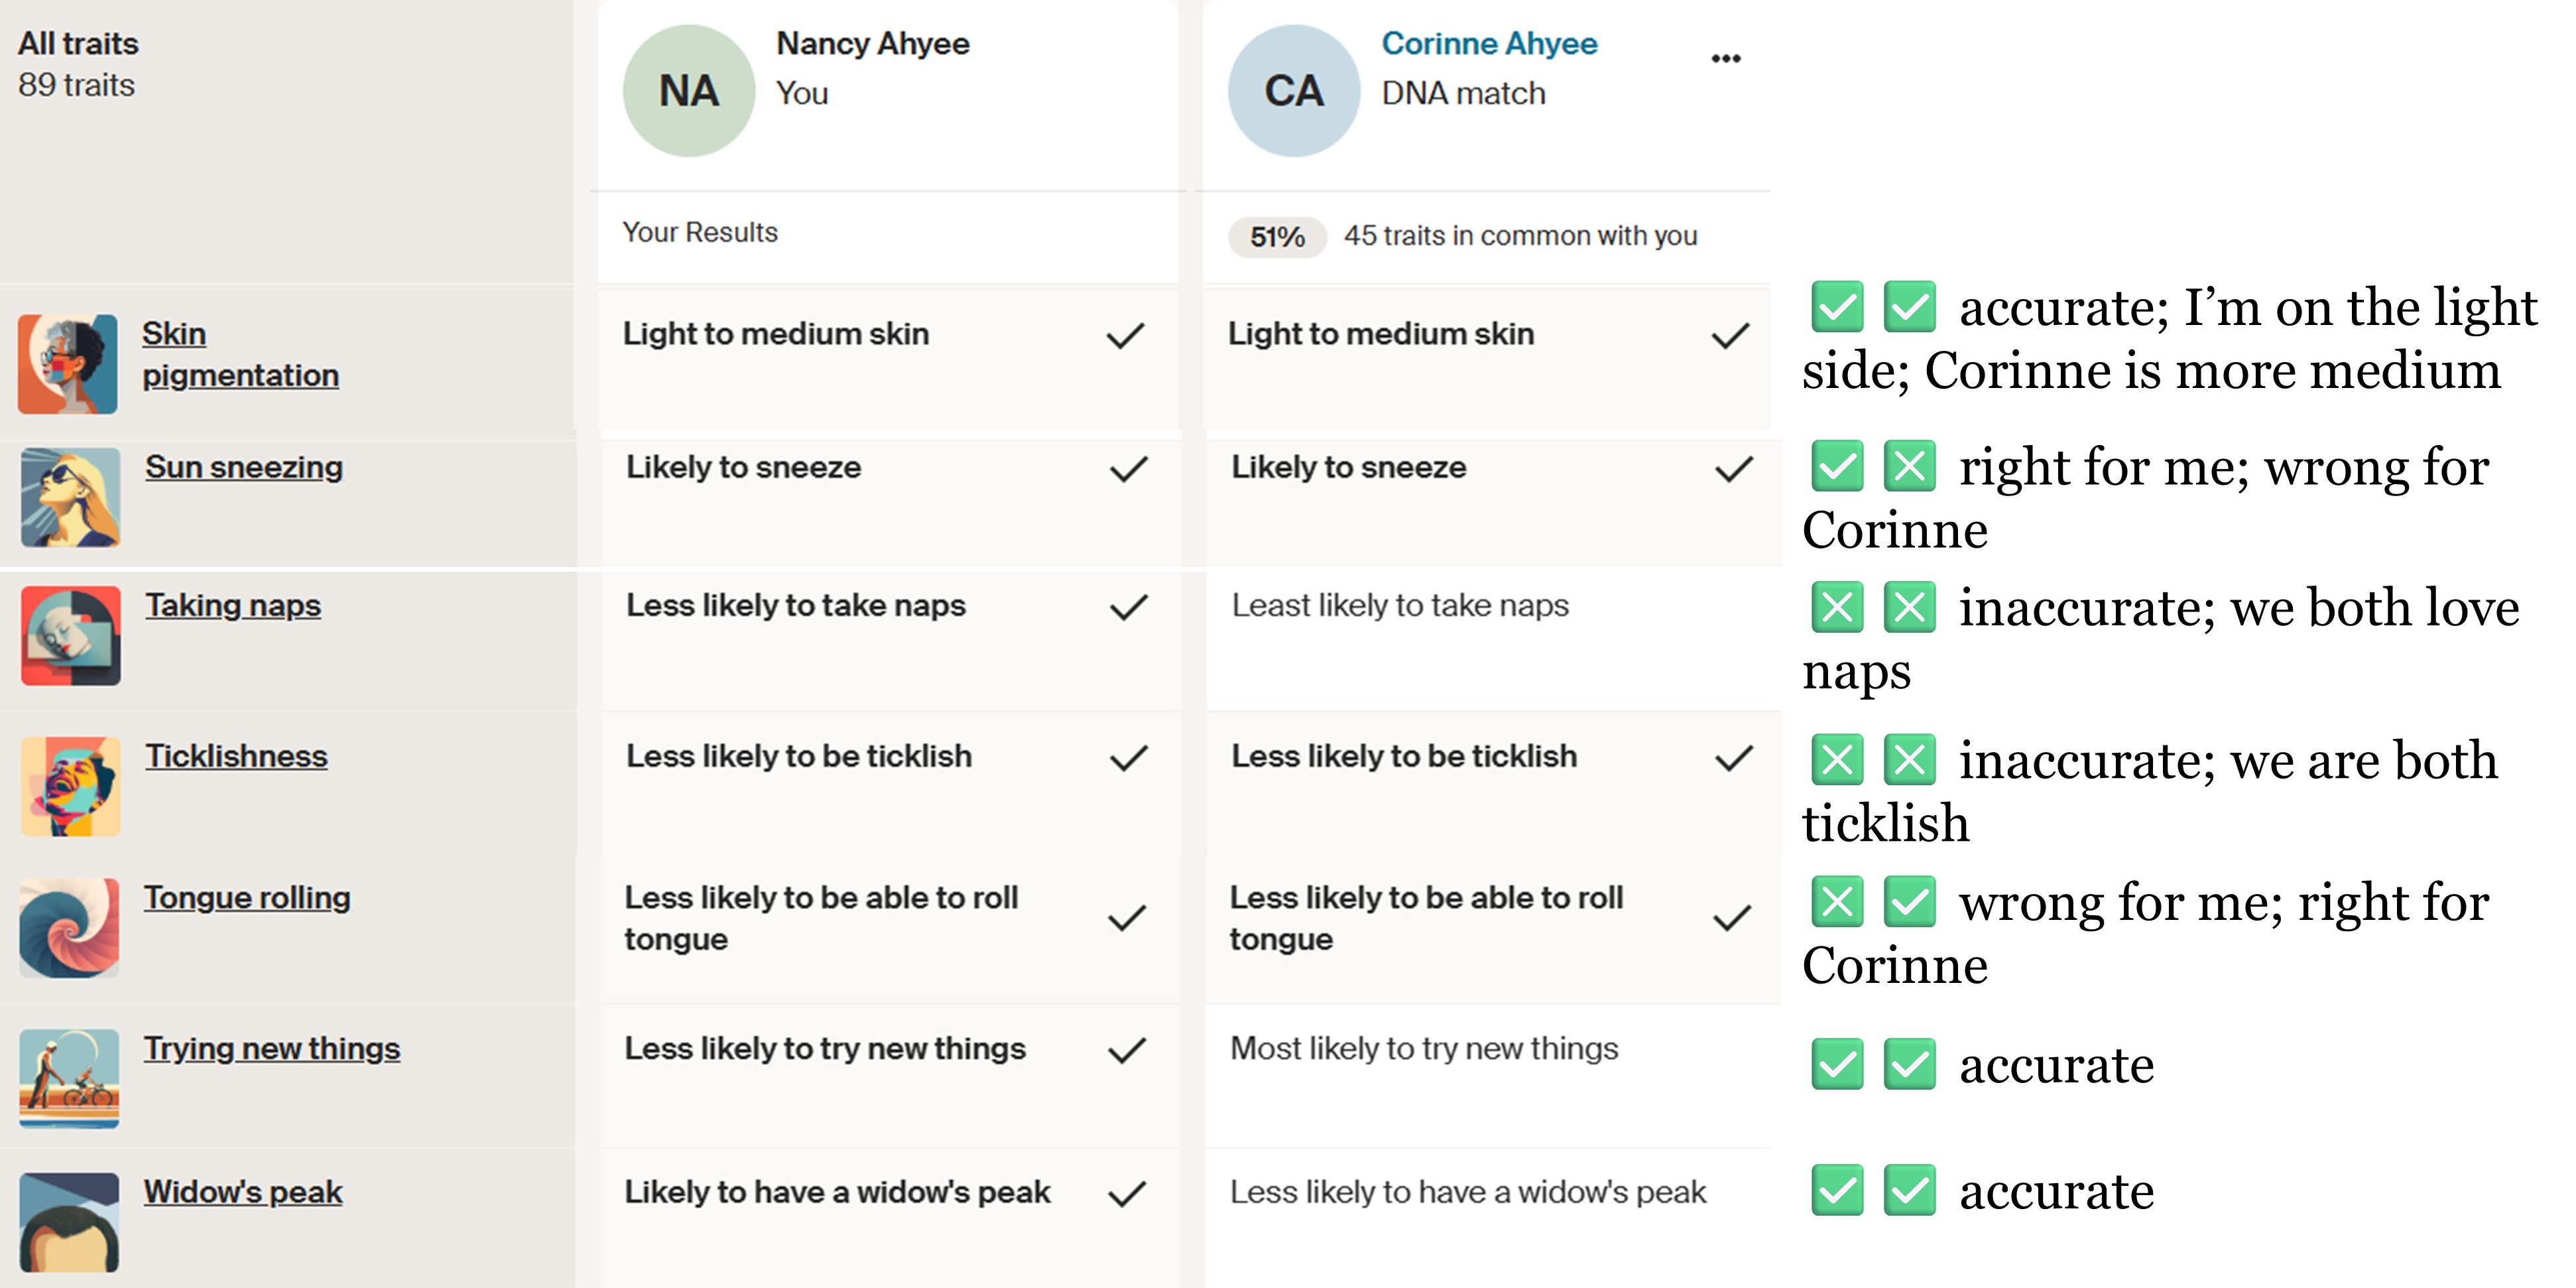Click the 51% traits in common badge
Image resolution: width=2576 pixels, height=1288 pixels.
(x=1277, y=237)
